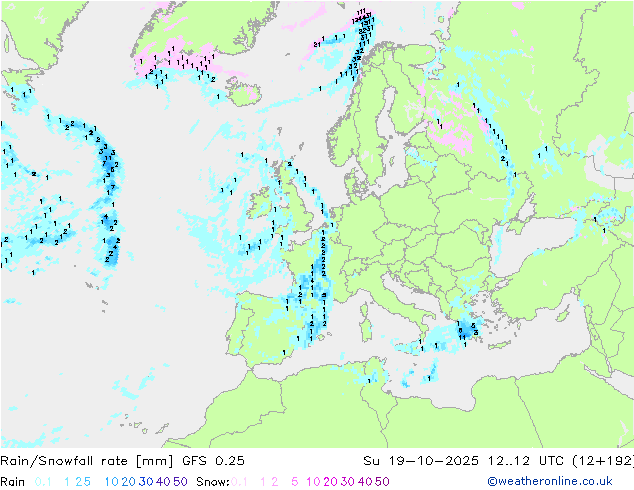
Task: Click the island of Sardinia on the map
Action: 368,330
